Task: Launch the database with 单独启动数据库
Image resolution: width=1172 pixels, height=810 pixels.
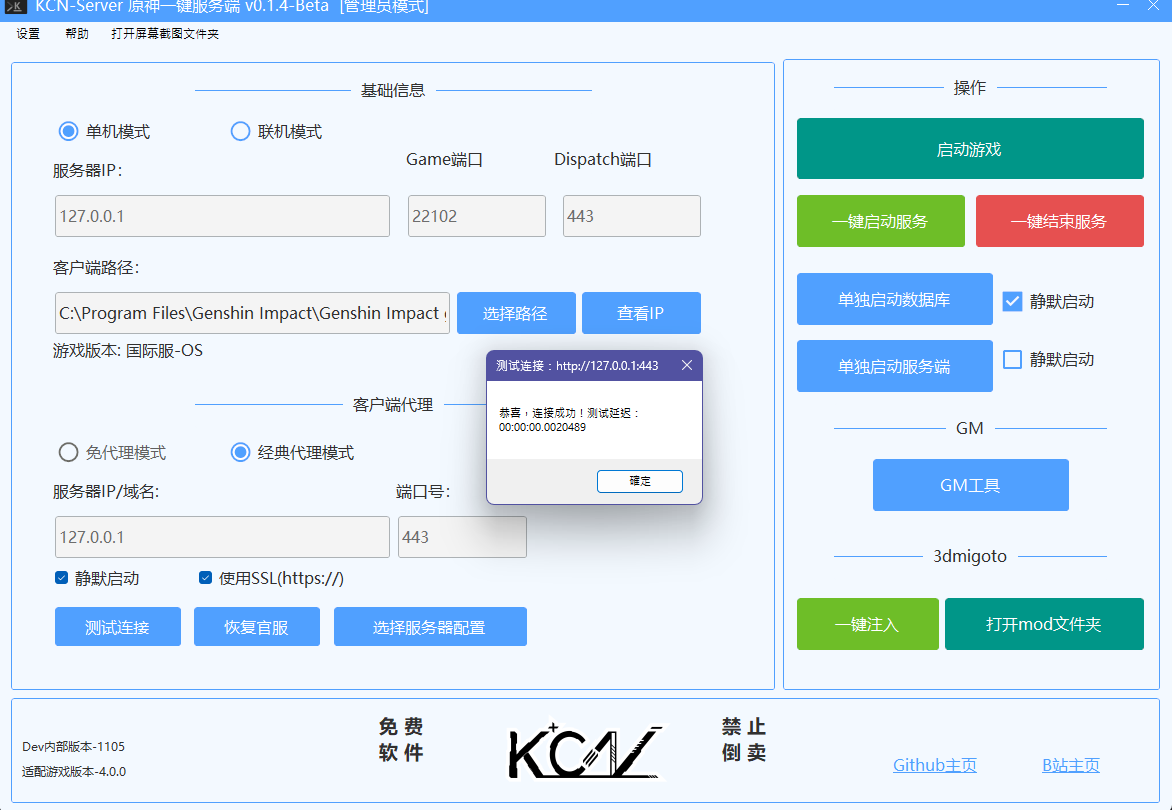Action: 894,299
